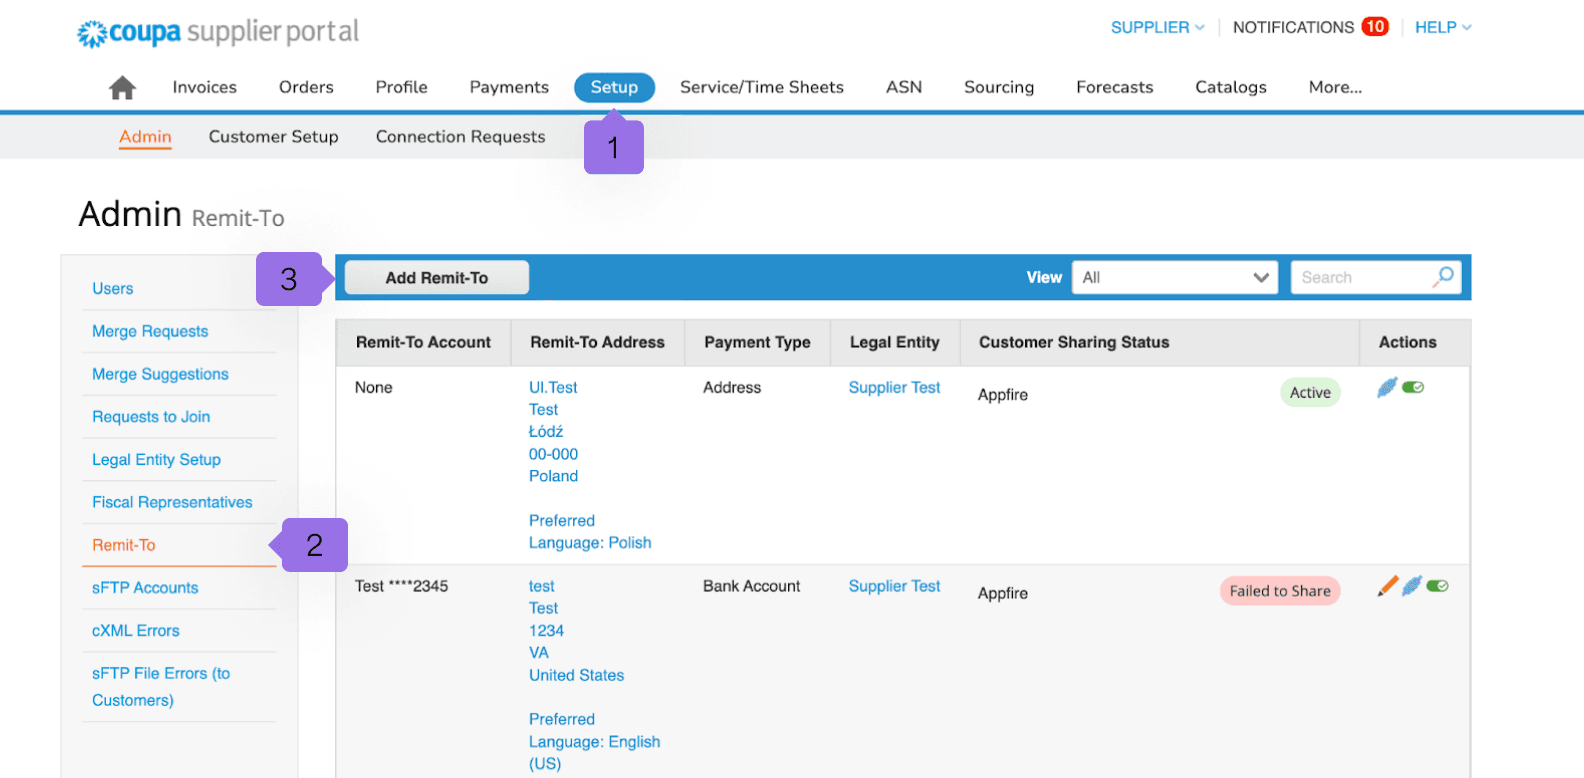Open cXML Errors in the sidebar
Viewport: 1584px width, 778px height.
coord(136,631)
